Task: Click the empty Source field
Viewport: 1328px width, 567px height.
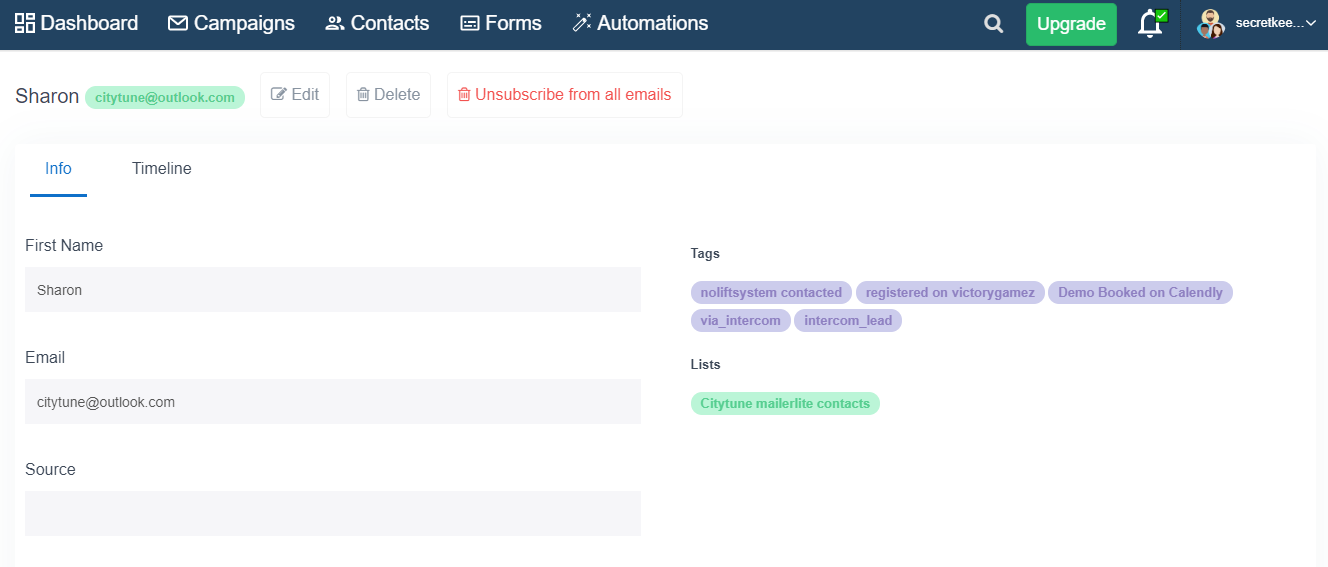Action: tap(333, 513)
